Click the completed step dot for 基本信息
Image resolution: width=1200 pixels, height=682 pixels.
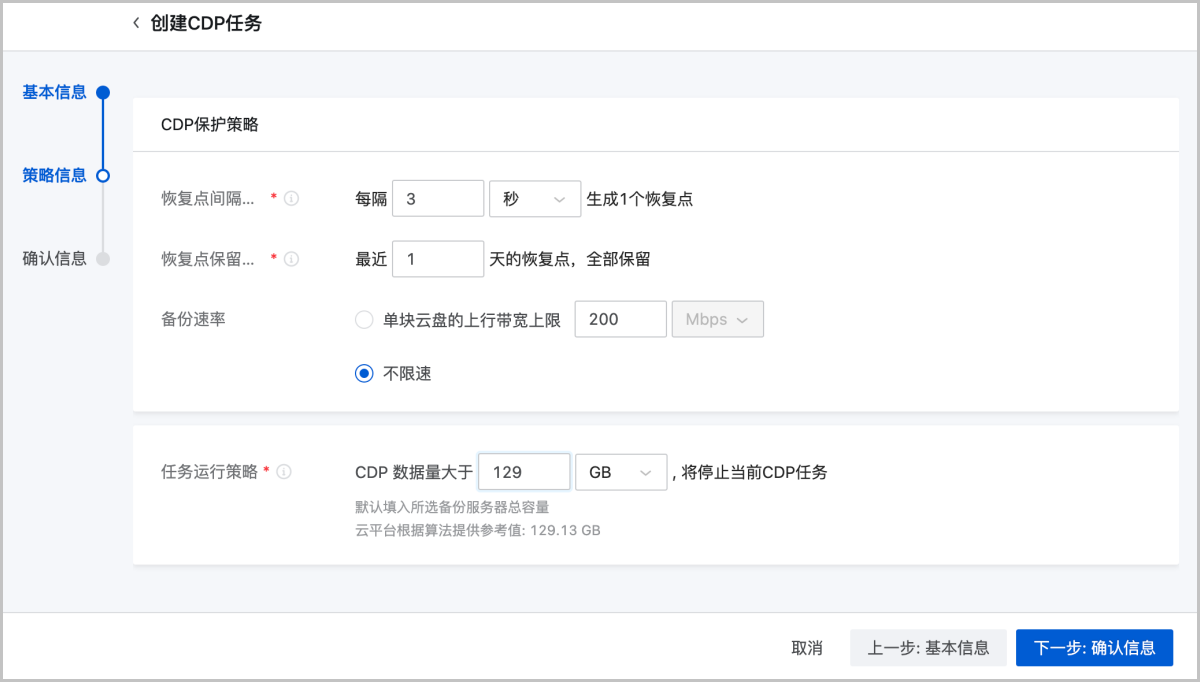[104, 91]
